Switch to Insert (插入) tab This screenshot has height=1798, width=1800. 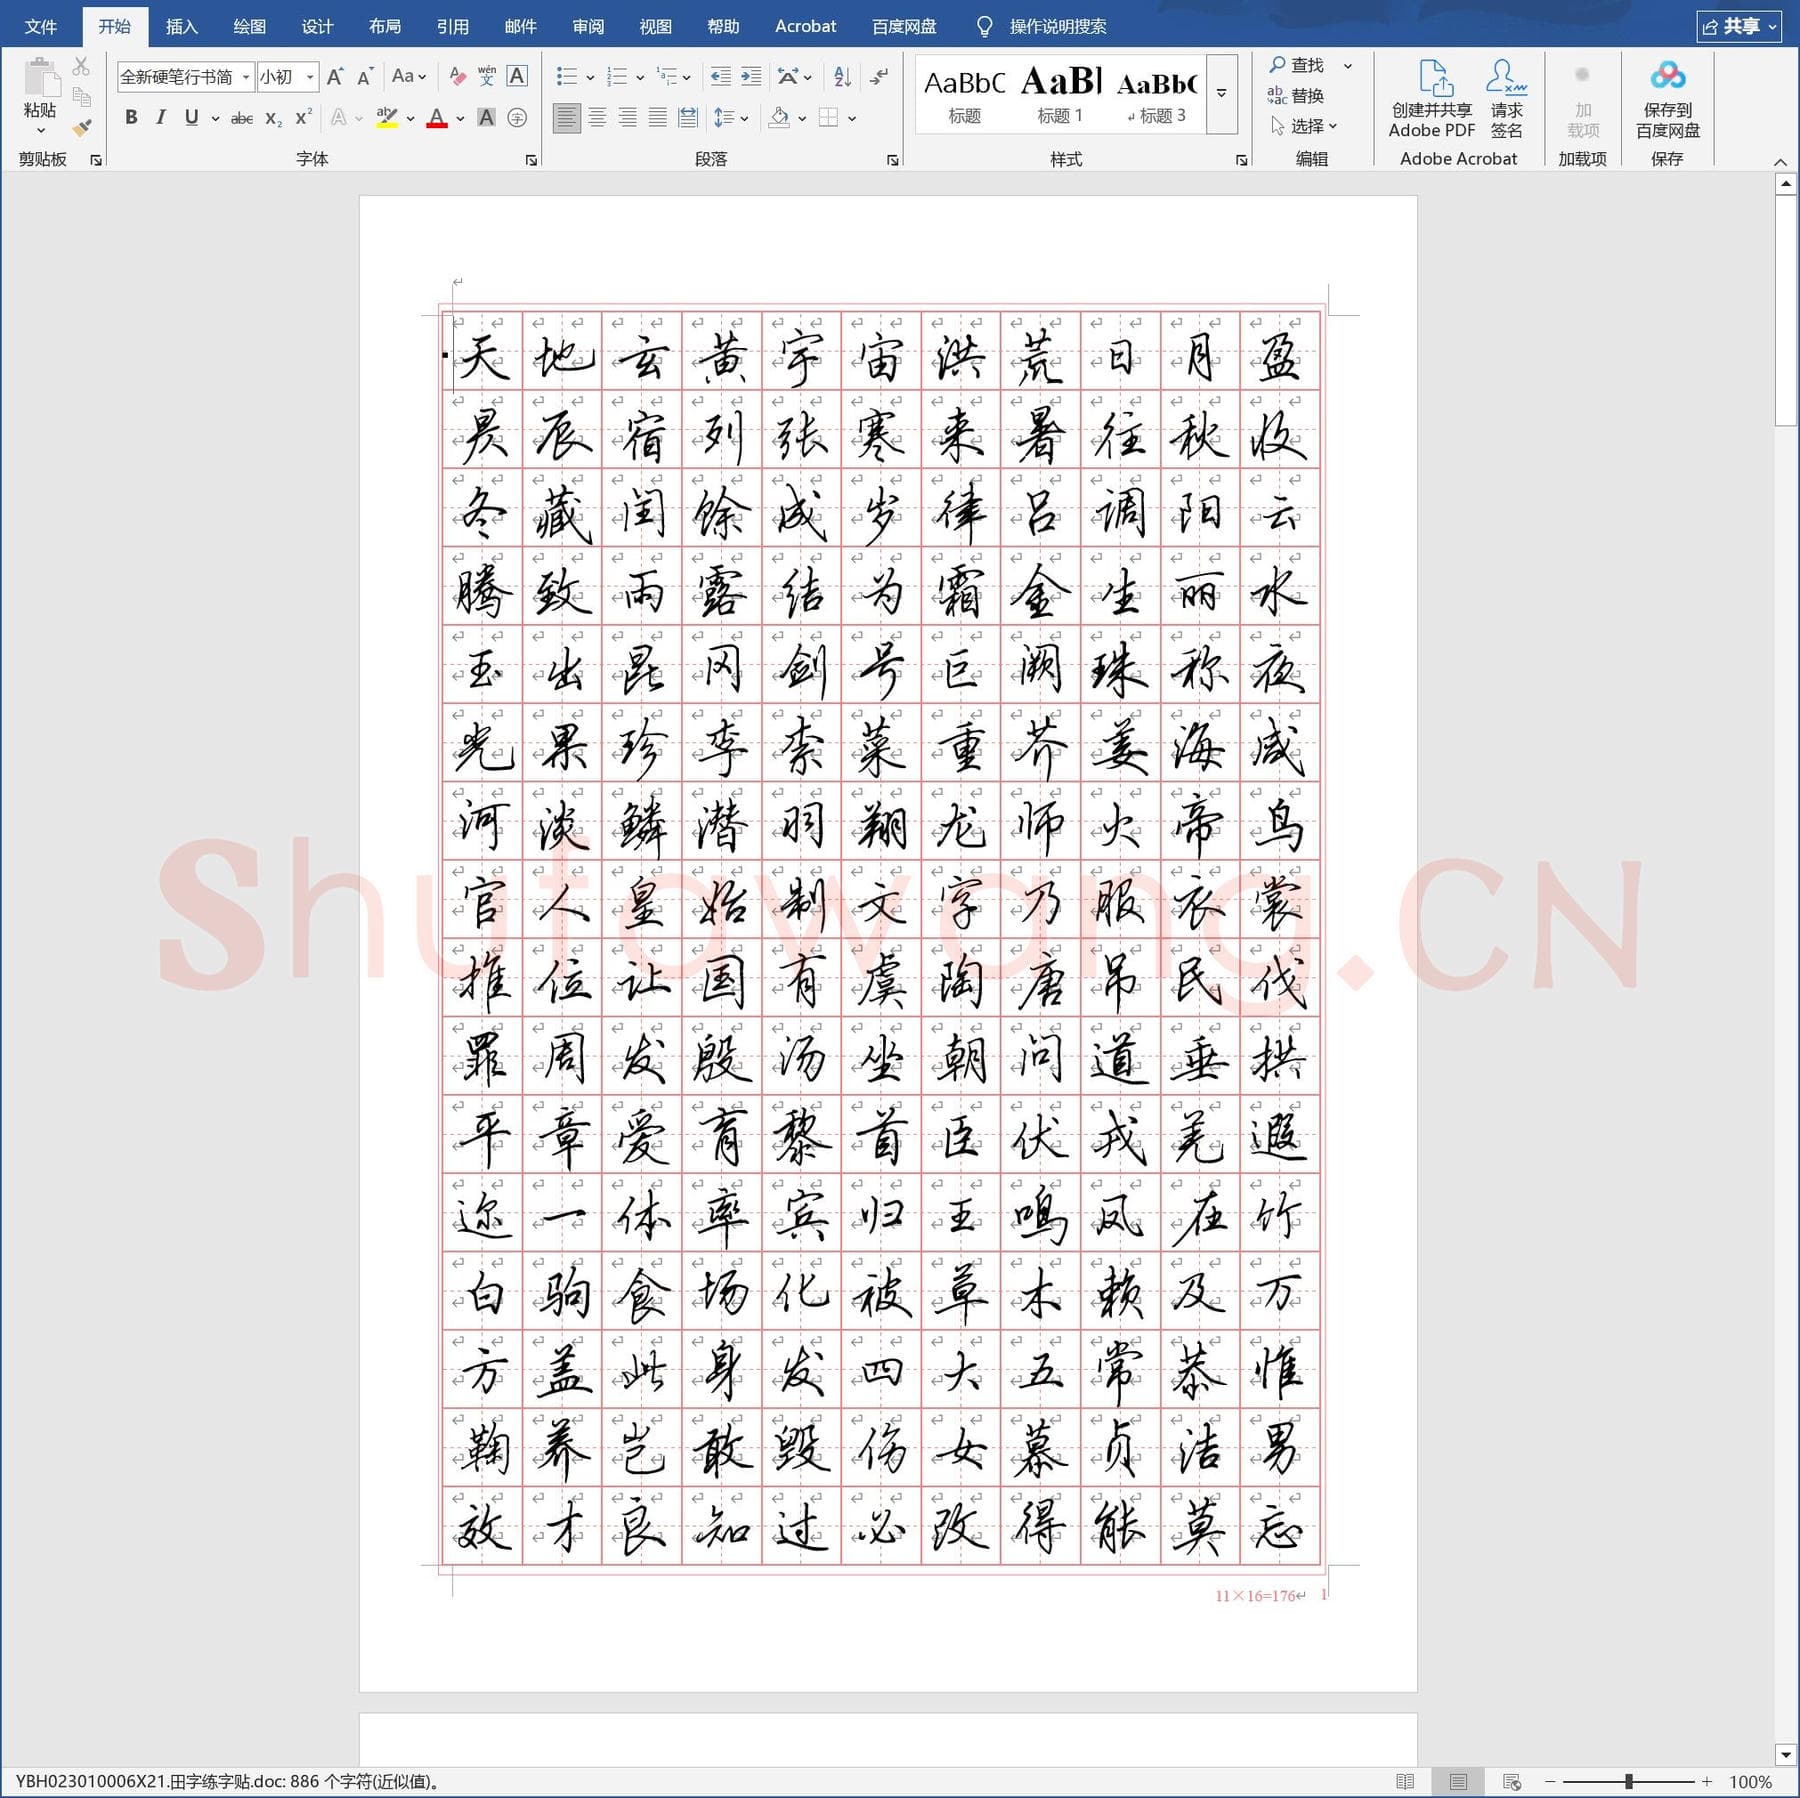[181, 26]
